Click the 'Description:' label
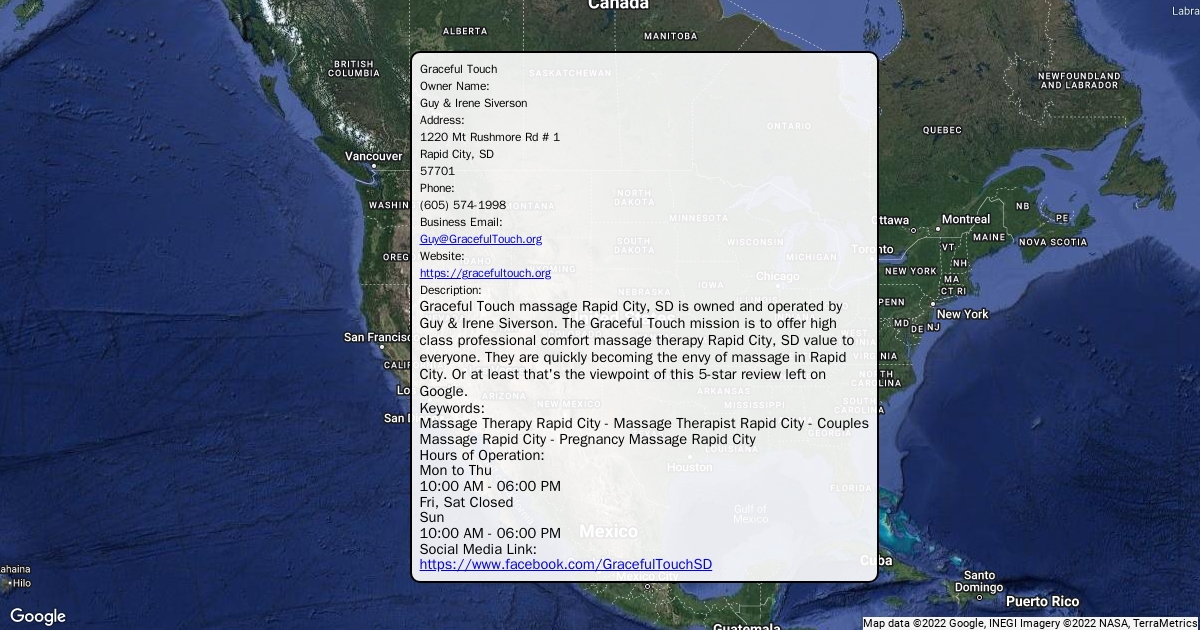 tap(450, 290)
